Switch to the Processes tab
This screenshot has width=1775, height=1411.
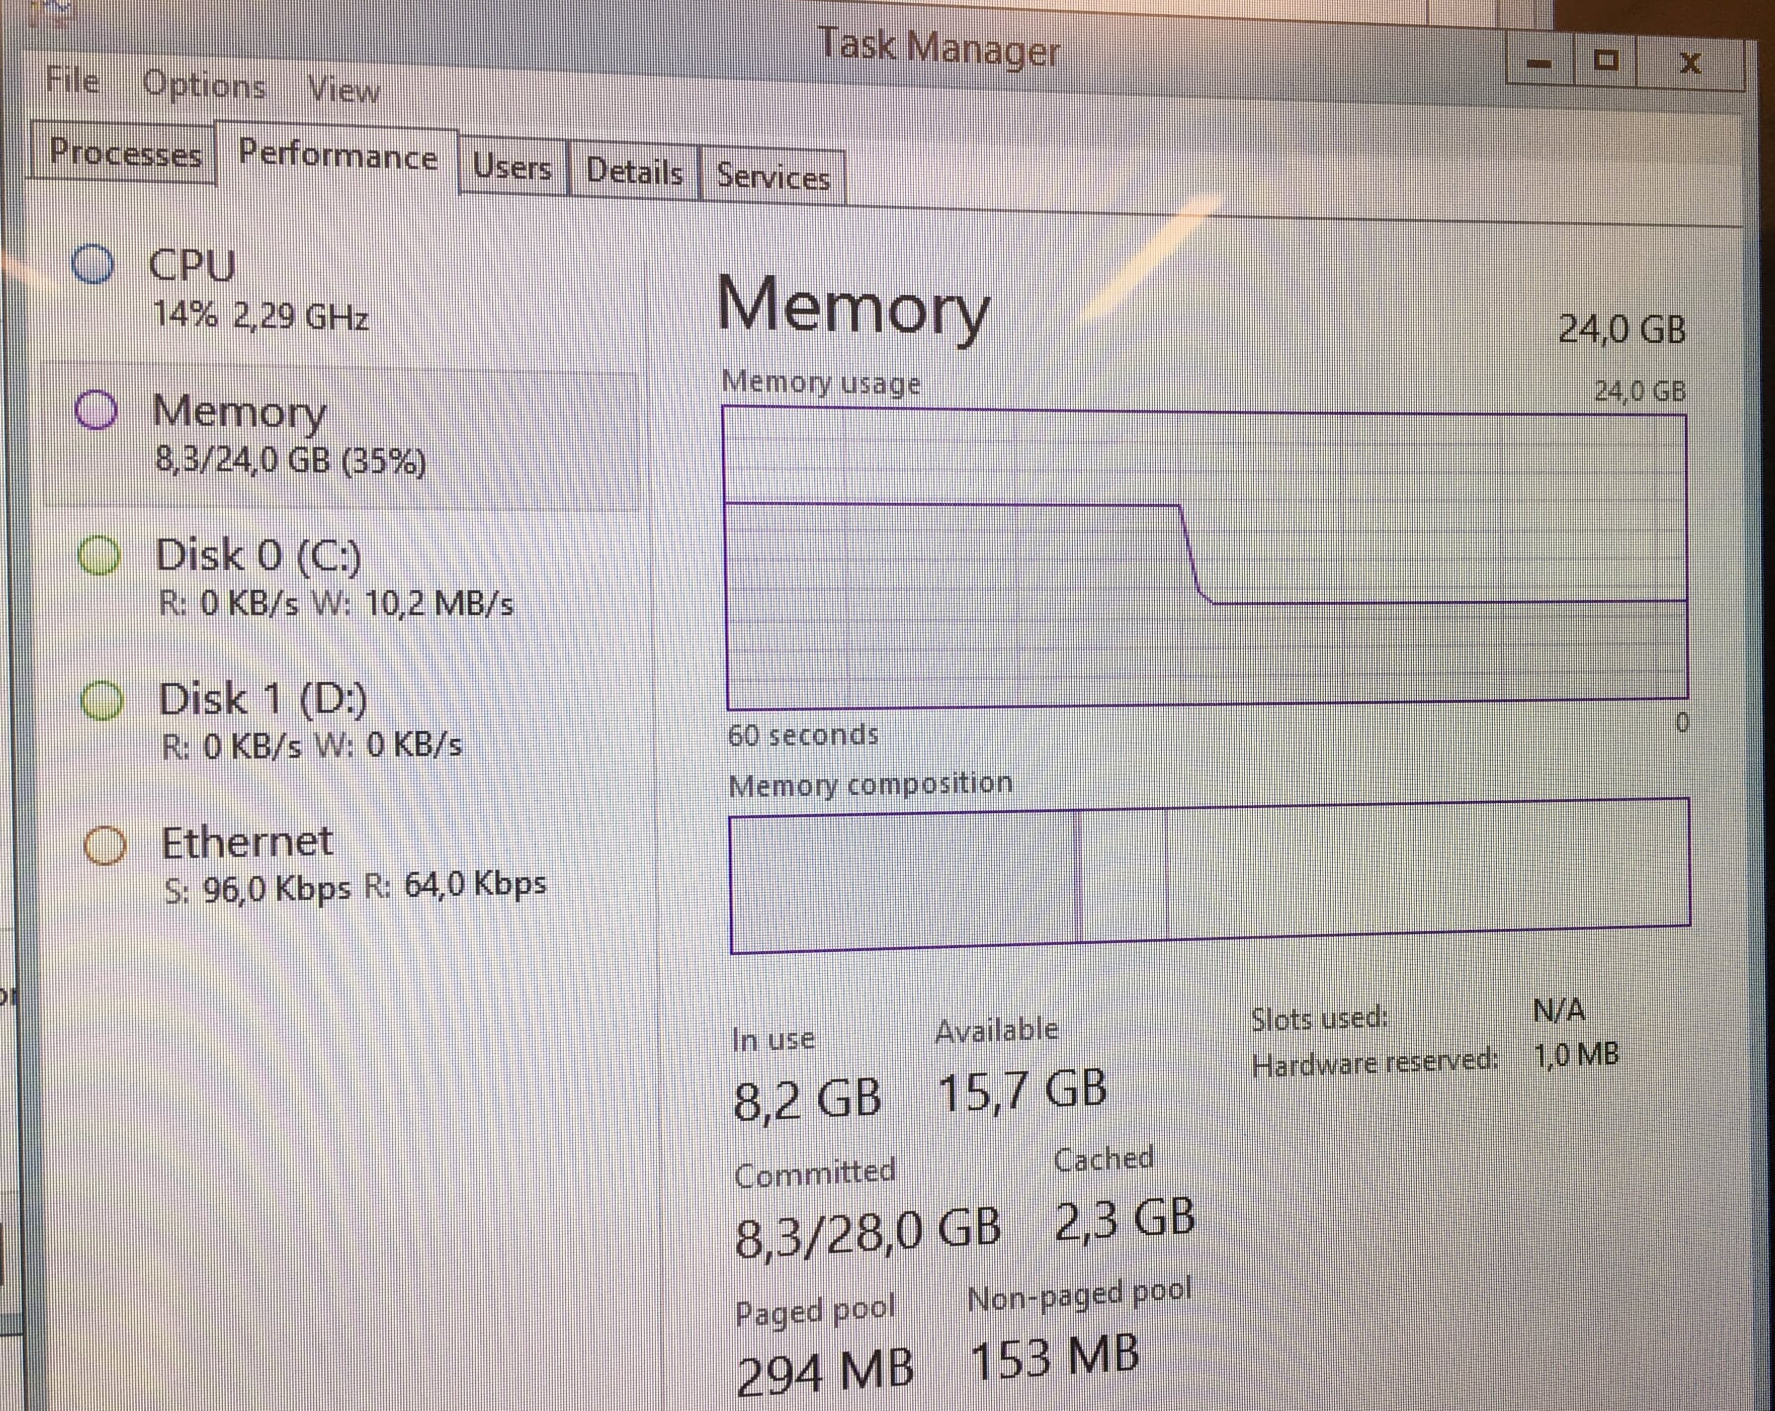coord(125,153)
